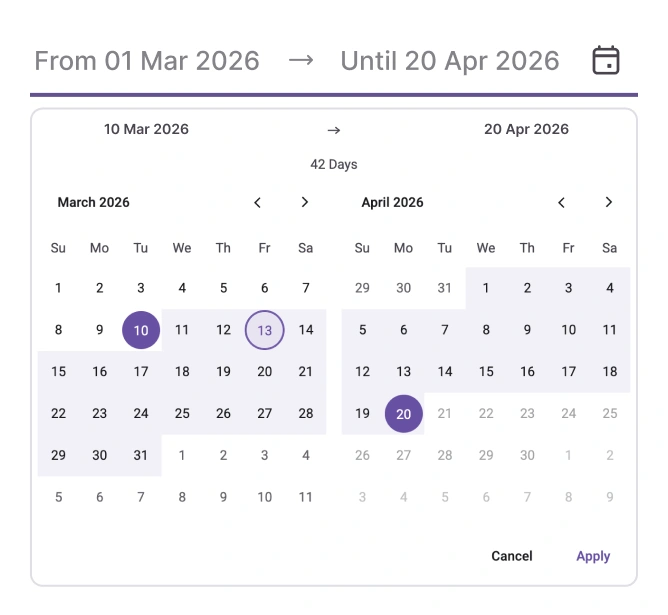The width and height of the screenshot is (668, 615).
Task: Select the highlighted March 10 start date
Action: click(x=141, y=330)
